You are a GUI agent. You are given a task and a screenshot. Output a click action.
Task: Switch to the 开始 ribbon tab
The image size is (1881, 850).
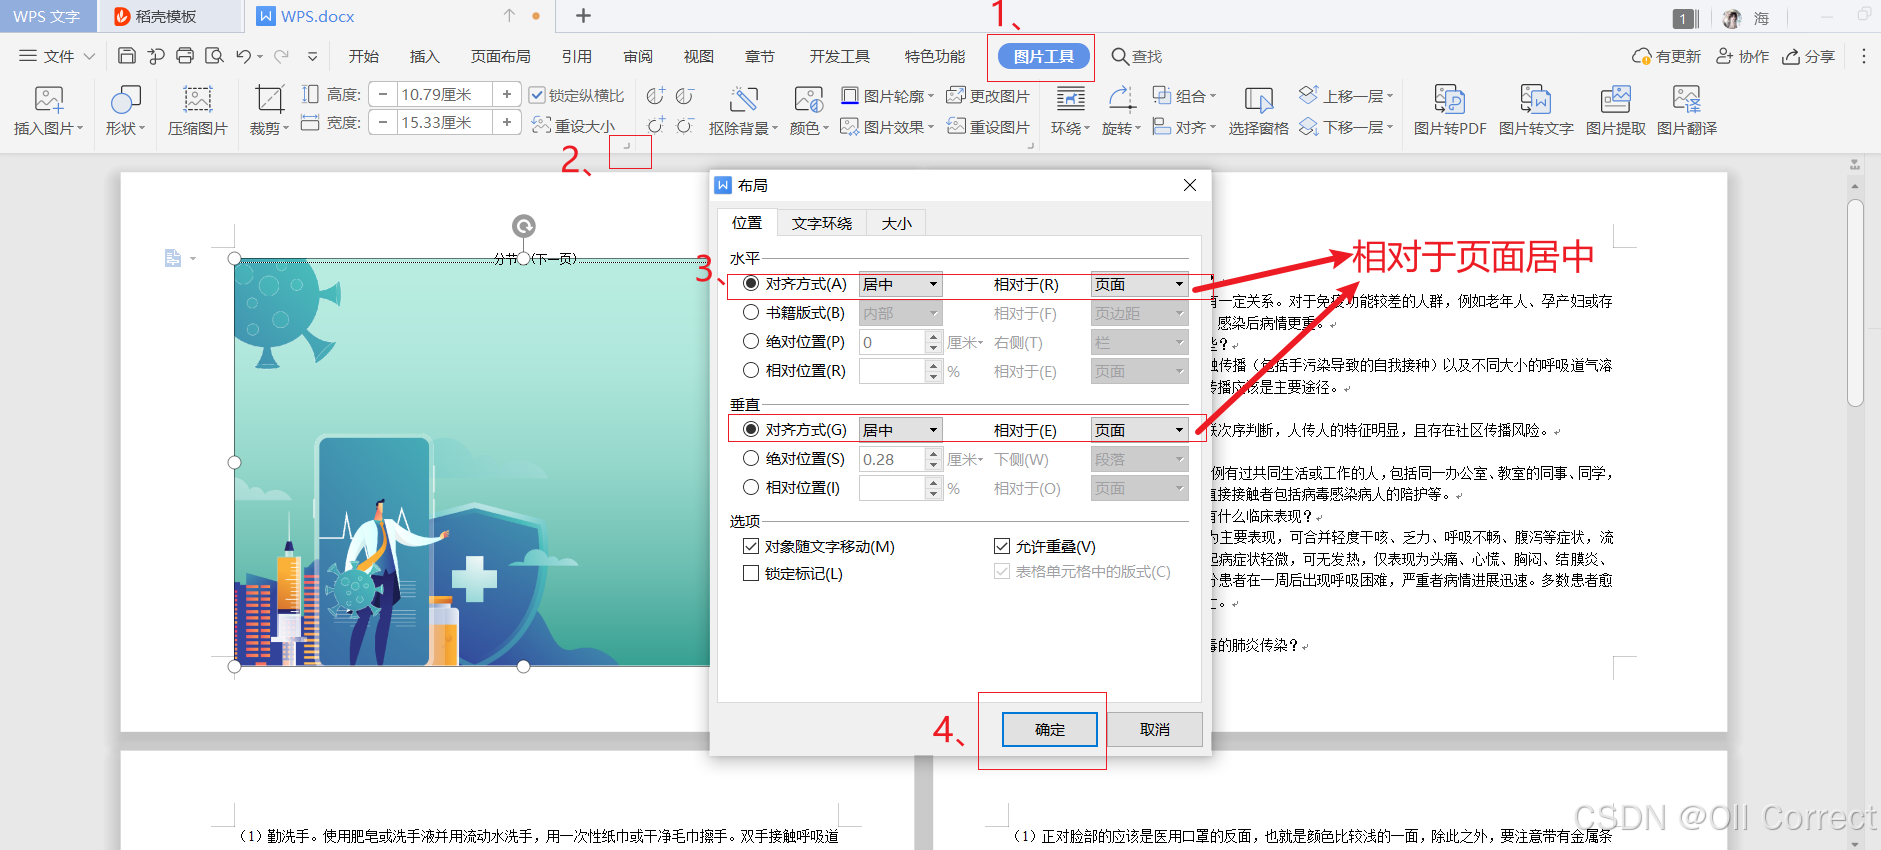pyautogui.click(x=364, y=57)
